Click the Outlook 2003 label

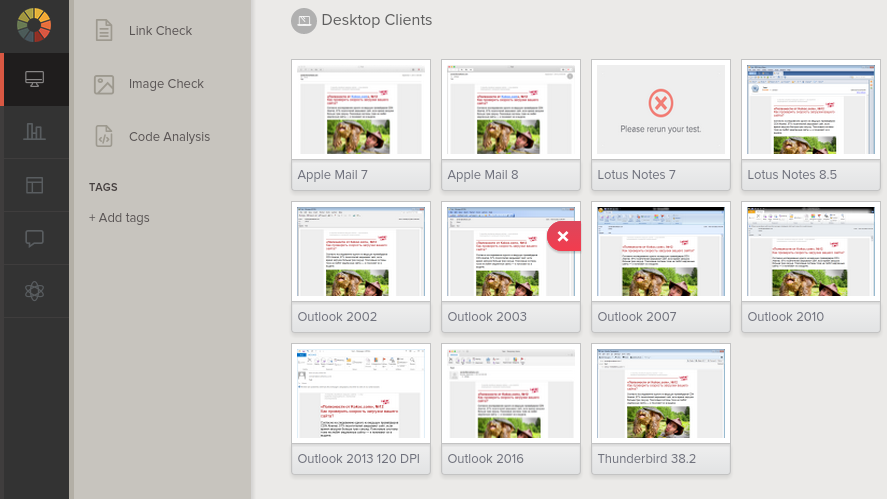(x=487, y=317)
